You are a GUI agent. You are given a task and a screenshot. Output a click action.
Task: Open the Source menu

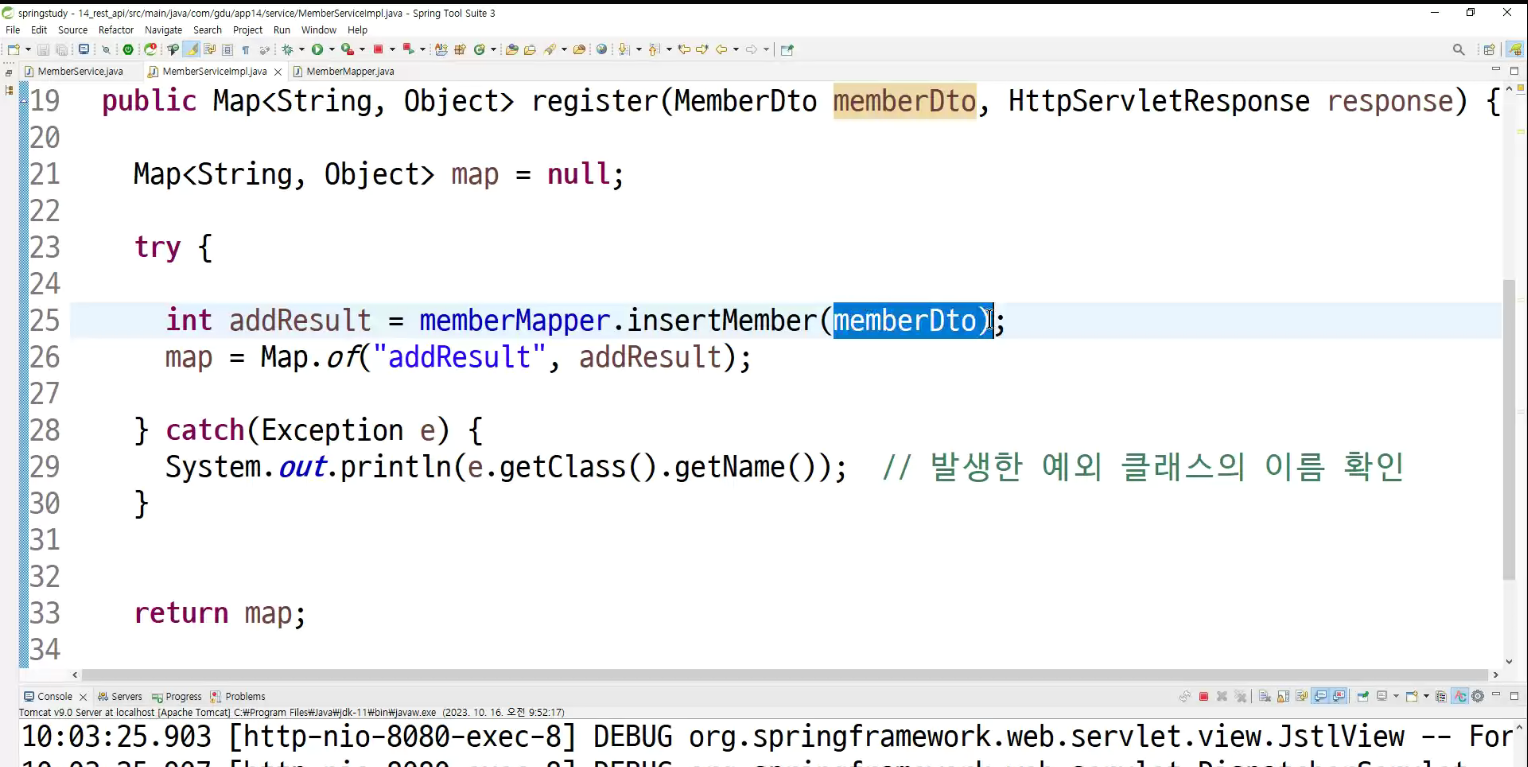coord(73,30)
